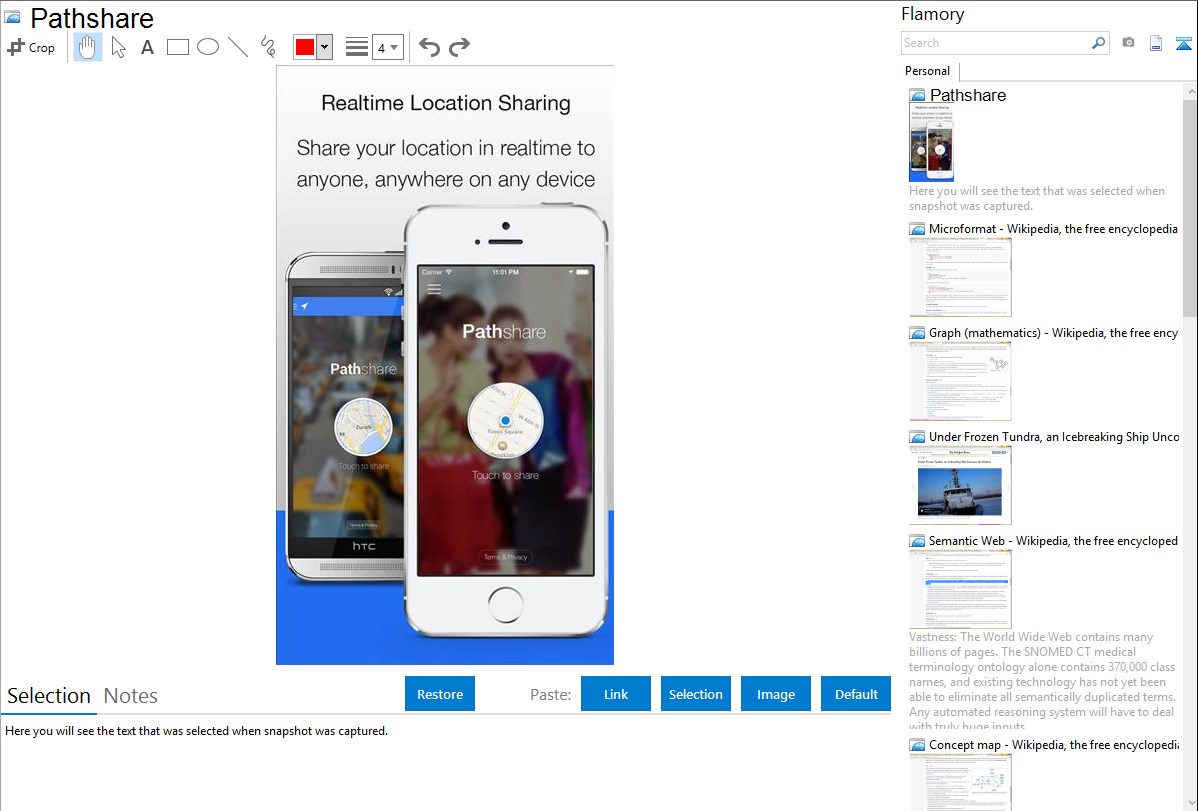Select the freehand scribble tool
This screenshot has height=811, width=1198.
(267, 47)
